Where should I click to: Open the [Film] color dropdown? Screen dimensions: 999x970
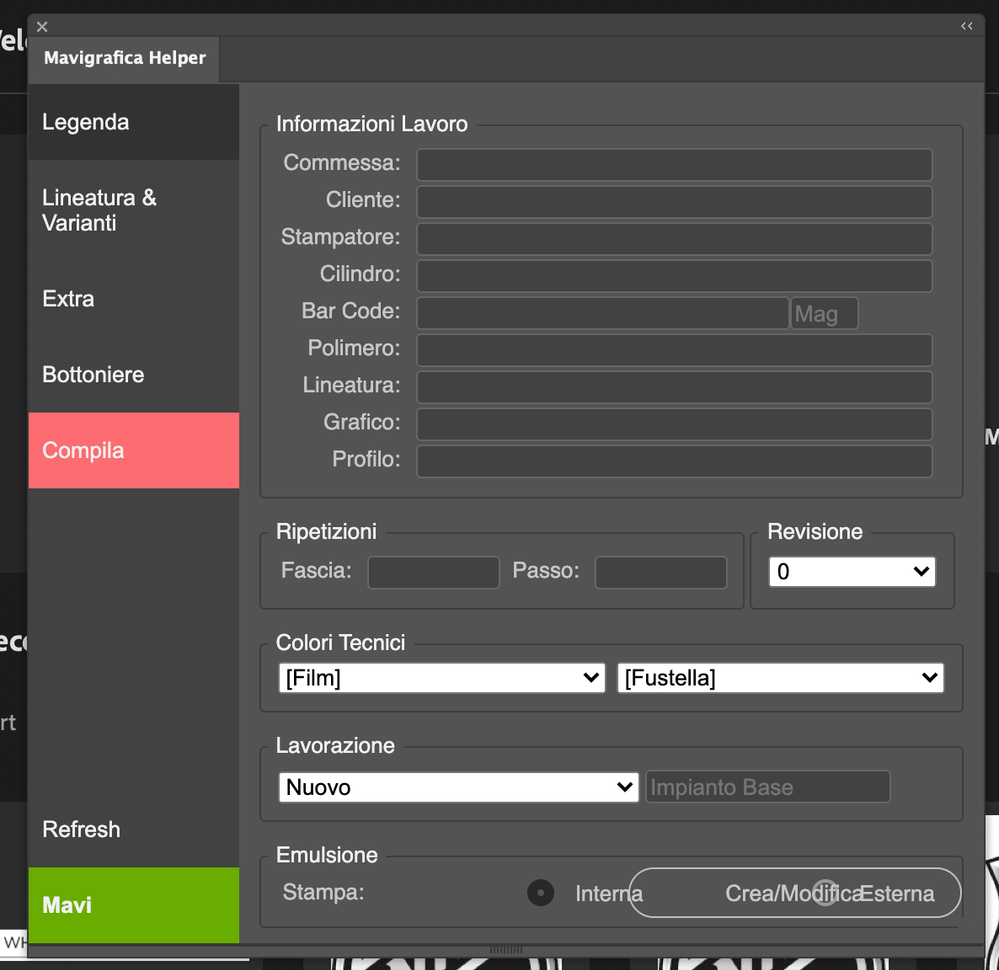441,677
